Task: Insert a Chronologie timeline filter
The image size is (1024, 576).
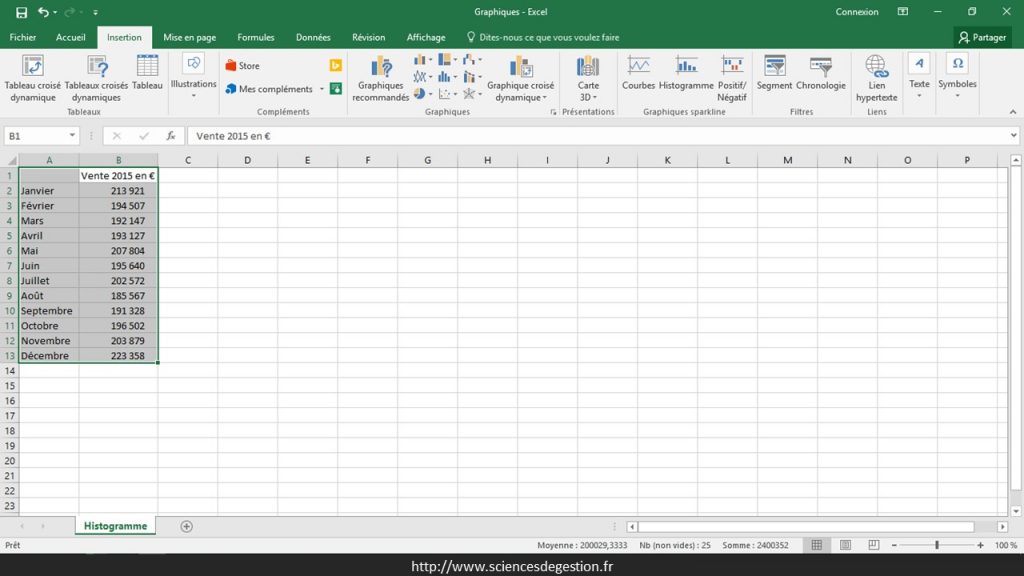Action: (x=821, y=78)
